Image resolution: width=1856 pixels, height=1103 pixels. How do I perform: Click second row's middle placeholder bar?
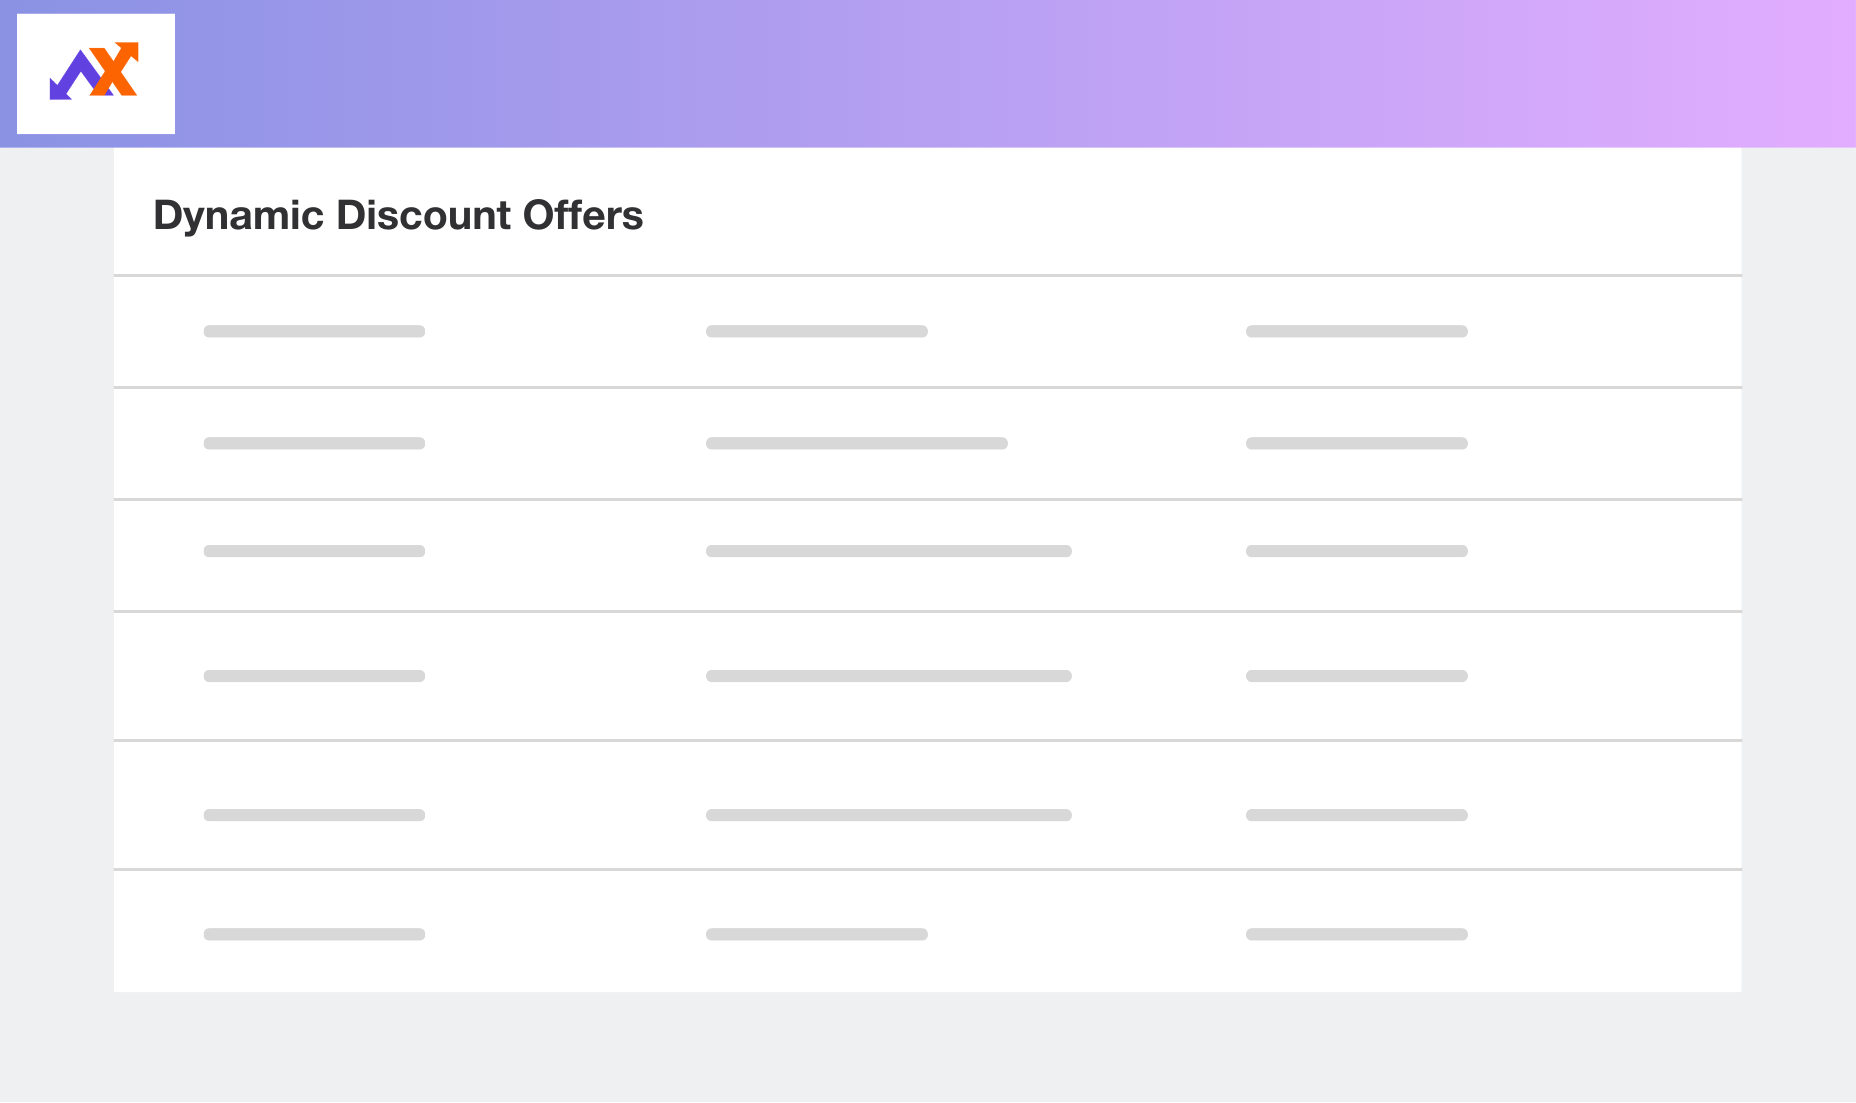pyautogui.click(x=856, y=443)
